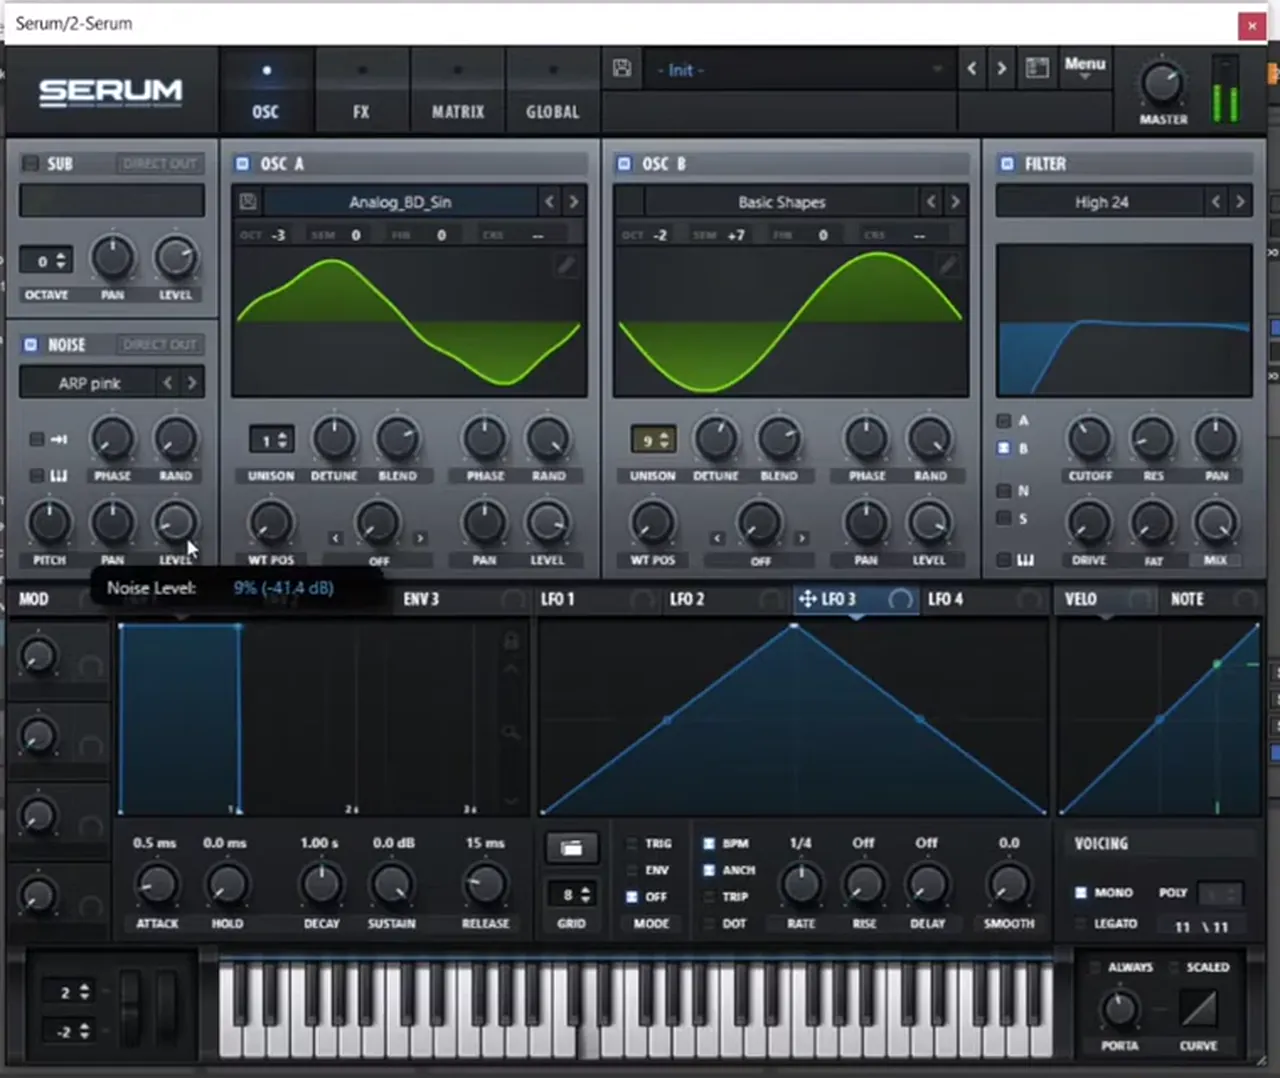Open the Init preset name dropdown
Image resolution: width=1280 pixels, height=1078 pixels.
click(800, 70)
